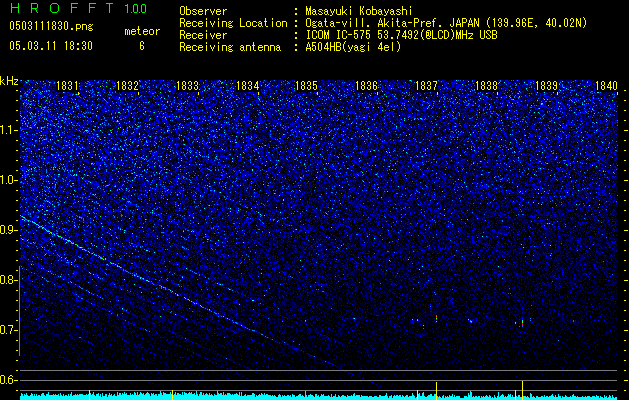The image size is (629, 400).
Task: Select the version number 1.00
Action: click(136, 9)
